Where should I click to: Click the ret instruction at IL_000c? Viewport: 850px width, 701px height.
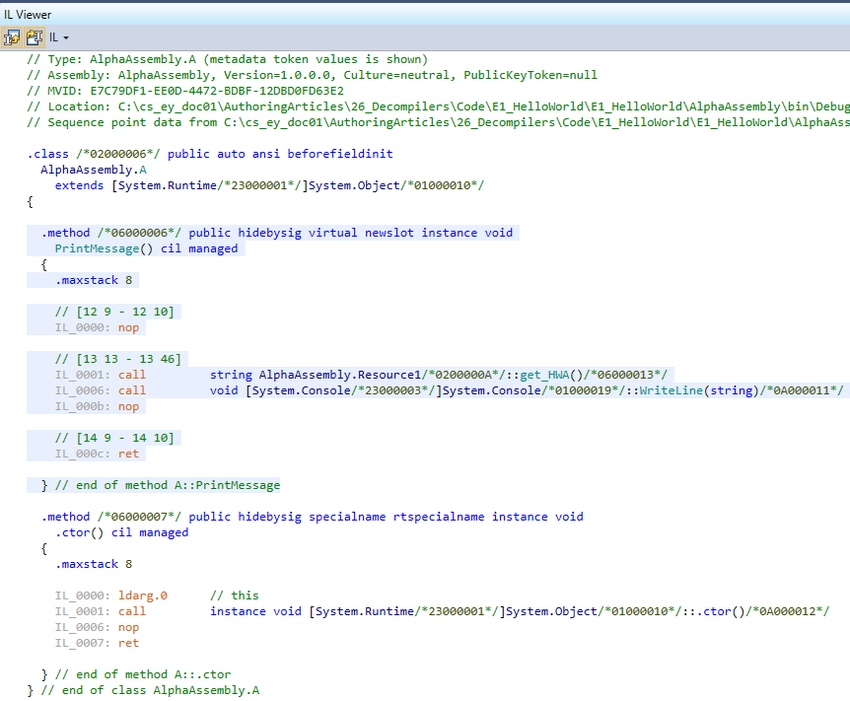click(127, 453)
